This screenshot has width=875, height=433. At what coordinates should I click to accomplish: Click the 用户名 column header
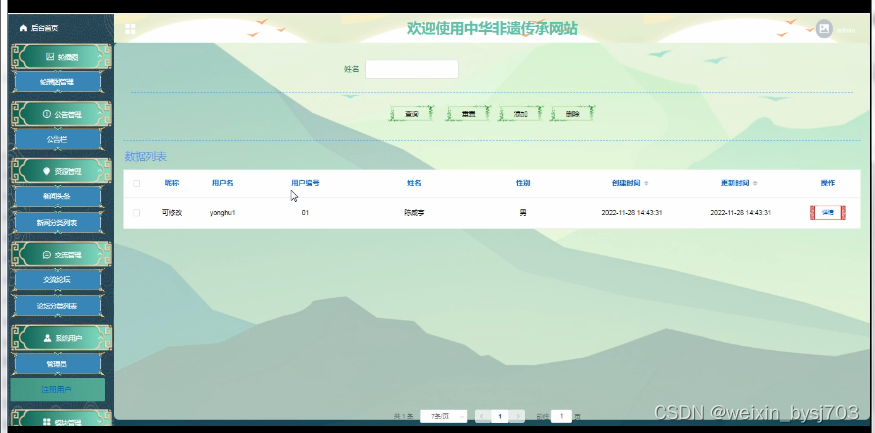(223, 183)
